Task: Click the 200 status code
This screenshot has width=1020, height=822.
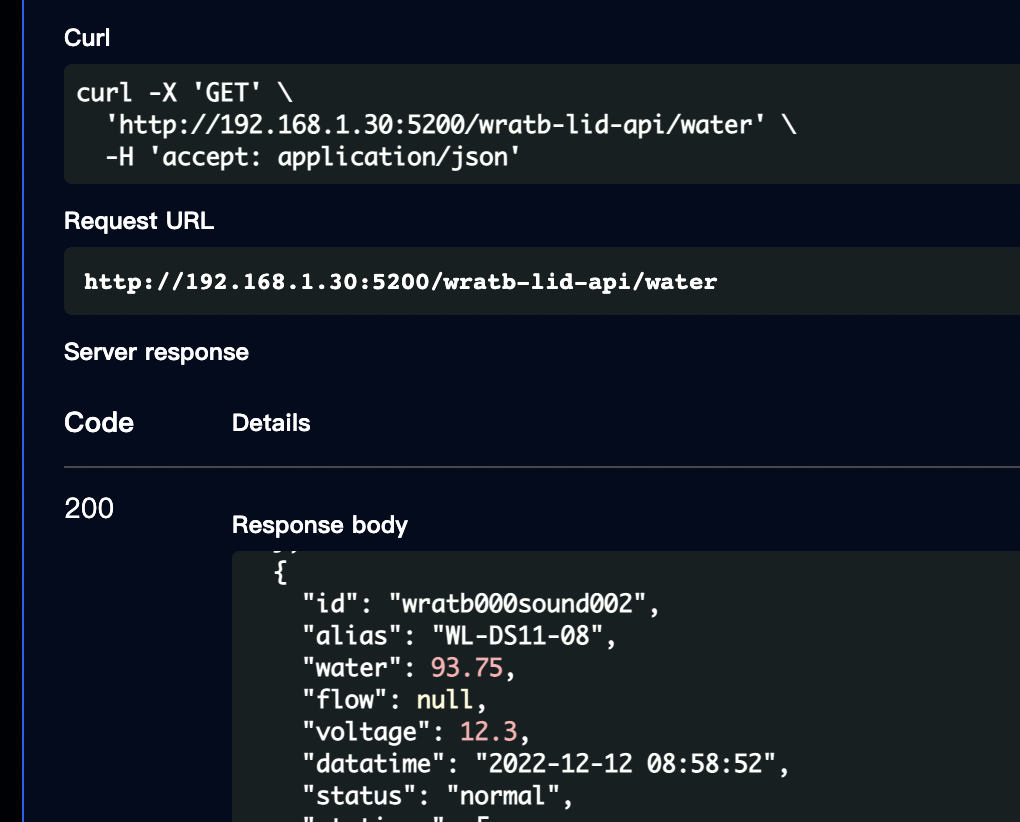Action: tap(89, 509)
